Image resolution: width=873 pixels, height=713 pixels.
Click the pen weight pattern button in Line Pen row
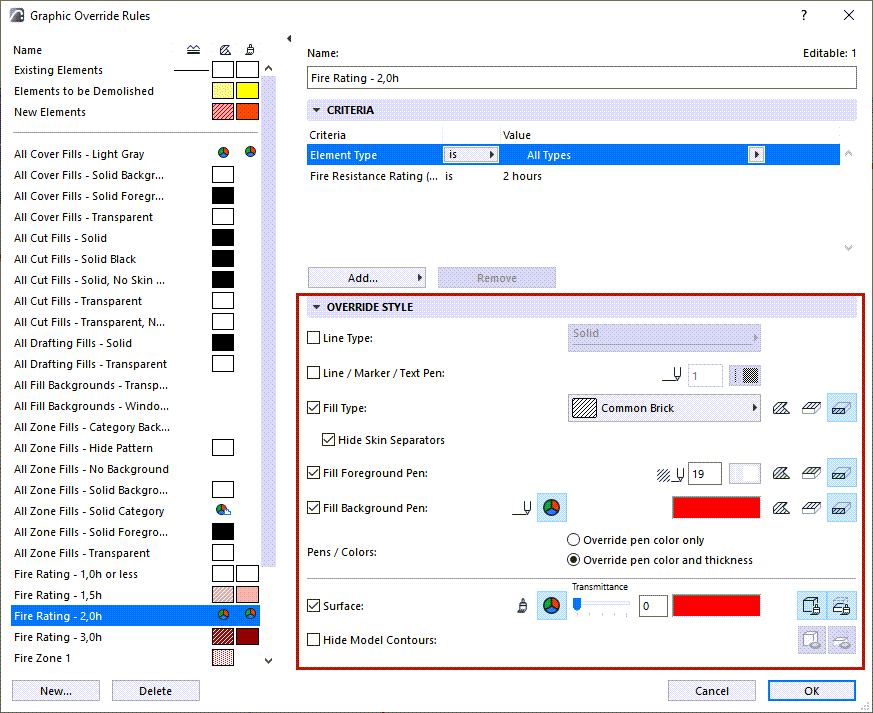pyautogui.click(x=745, y=375)
